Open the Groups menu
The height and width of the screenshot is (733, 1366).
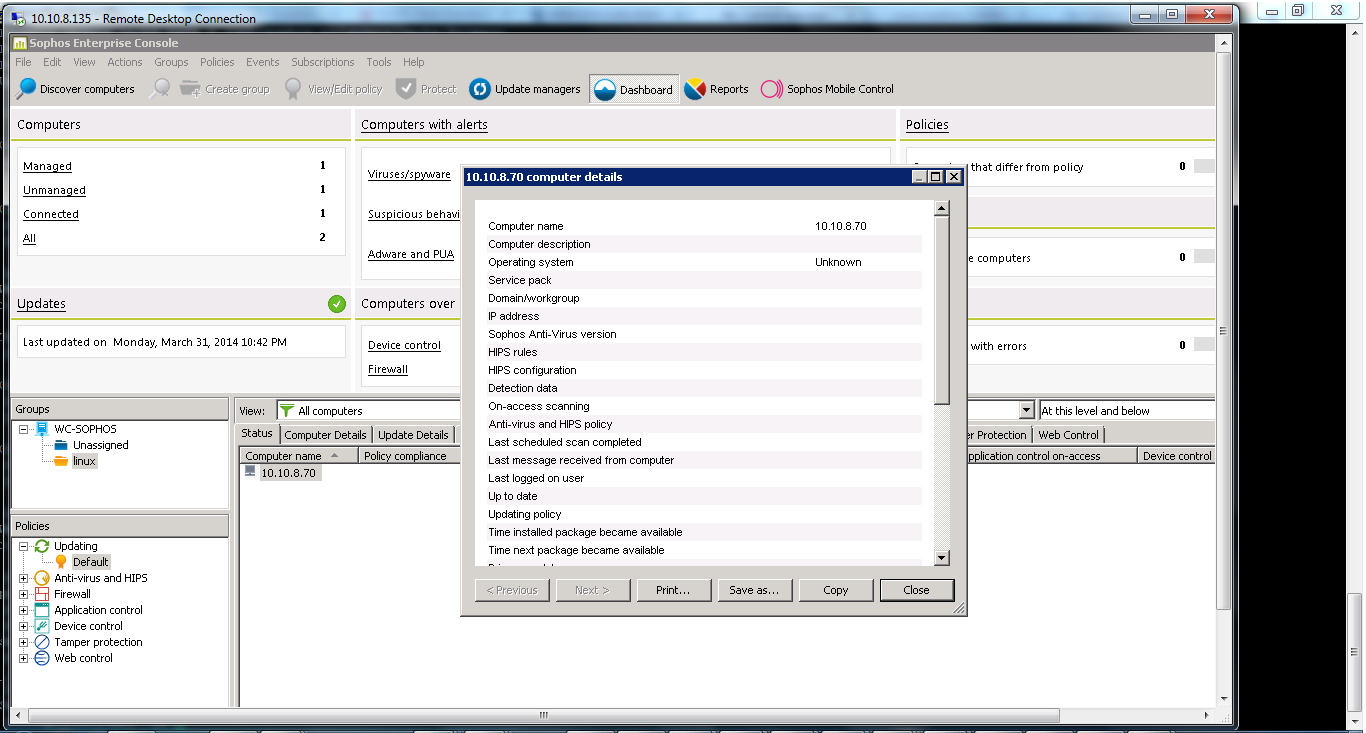tap(171, 62)
